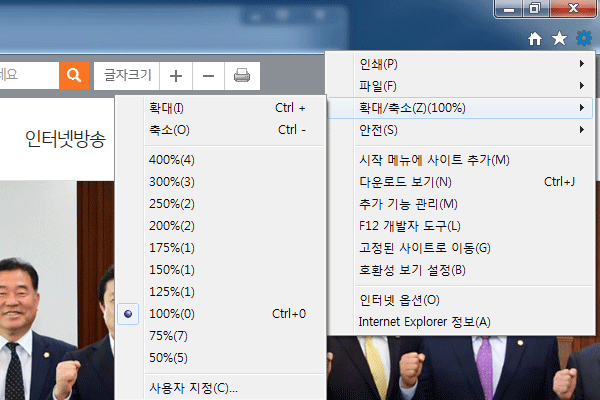Set zoom to 250%(2)
The image size is (600, 400).
pyautogui.click(x=221, y=204)
